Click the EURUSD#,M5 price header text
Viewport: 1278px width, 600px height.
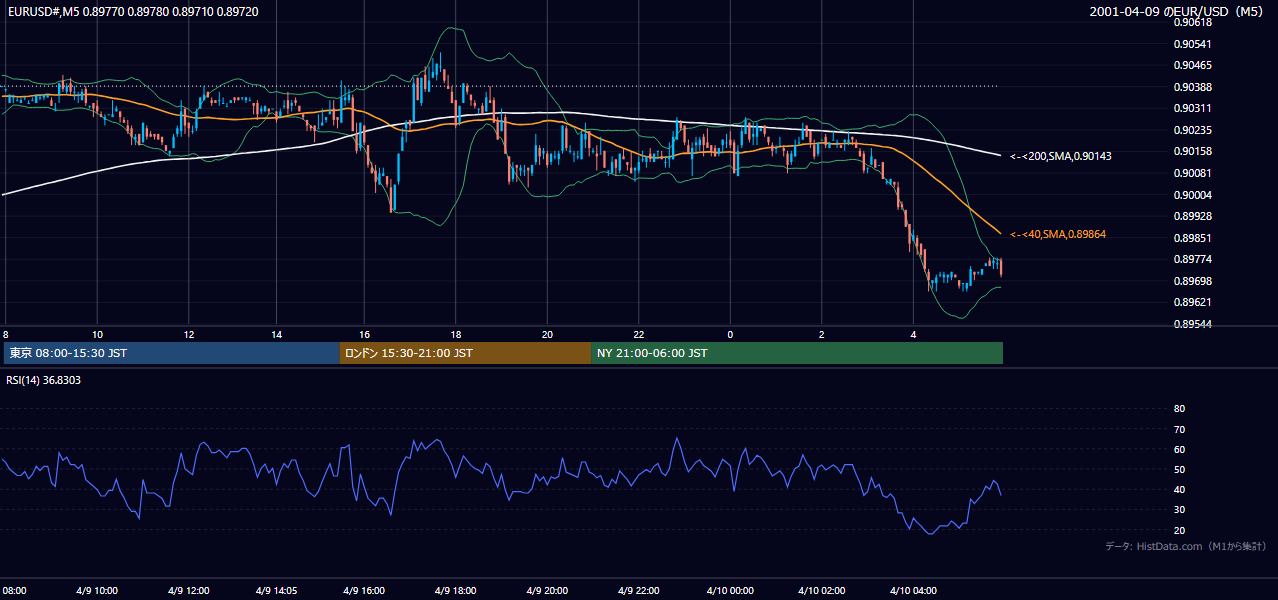click(x=131, y=11)
